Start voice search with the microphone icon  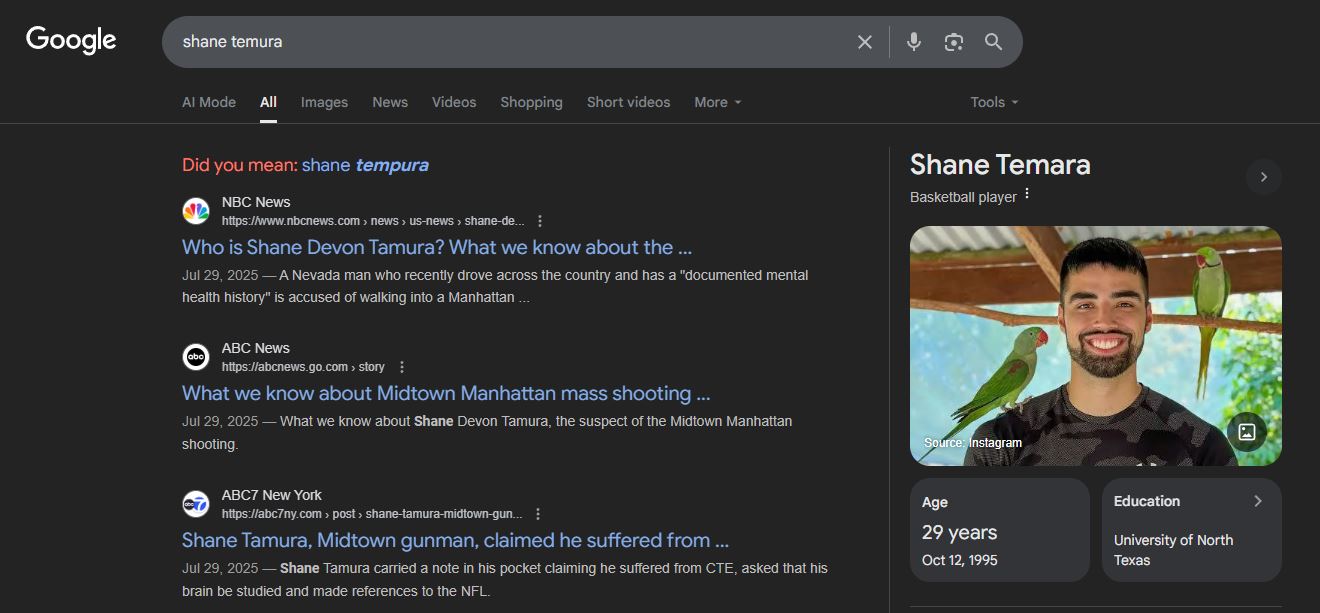point(914,42)
